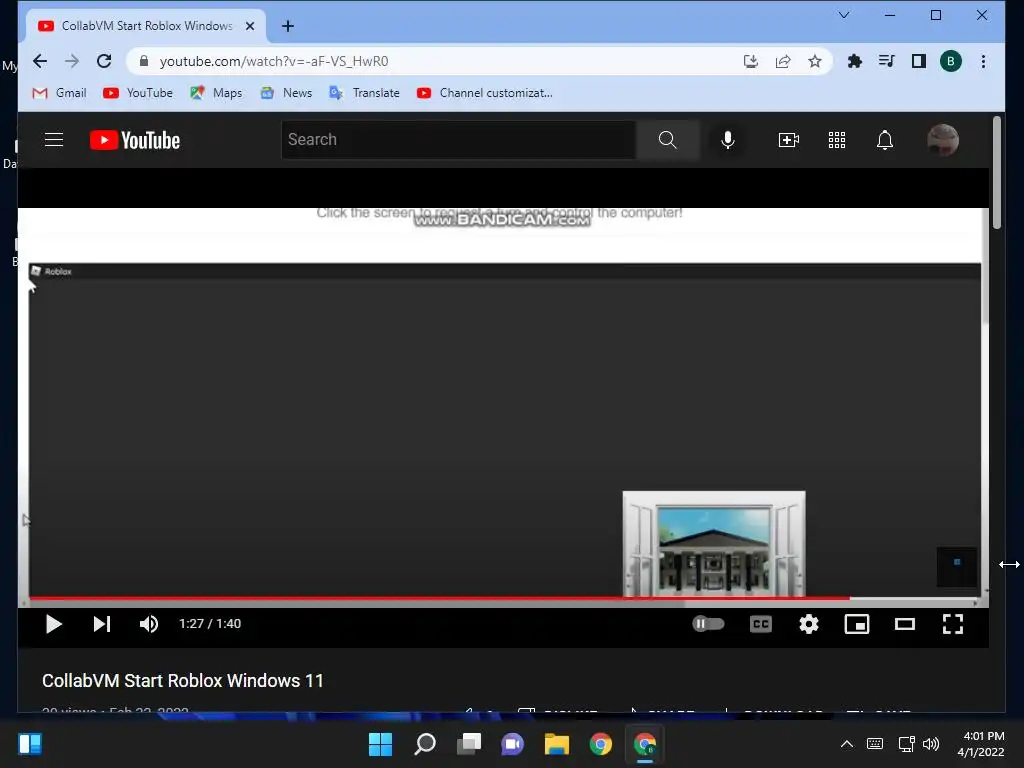
Task: Open the Windows Widgets button
Action: pos(30,744)
